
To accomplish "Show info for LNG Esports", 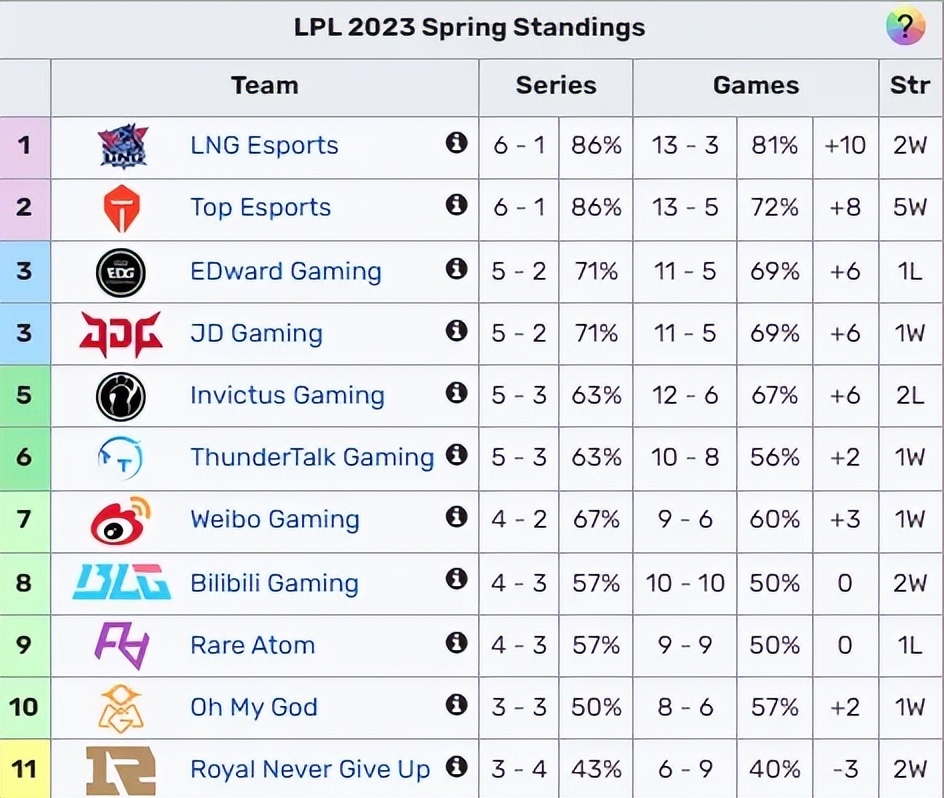I will (457, 144).
